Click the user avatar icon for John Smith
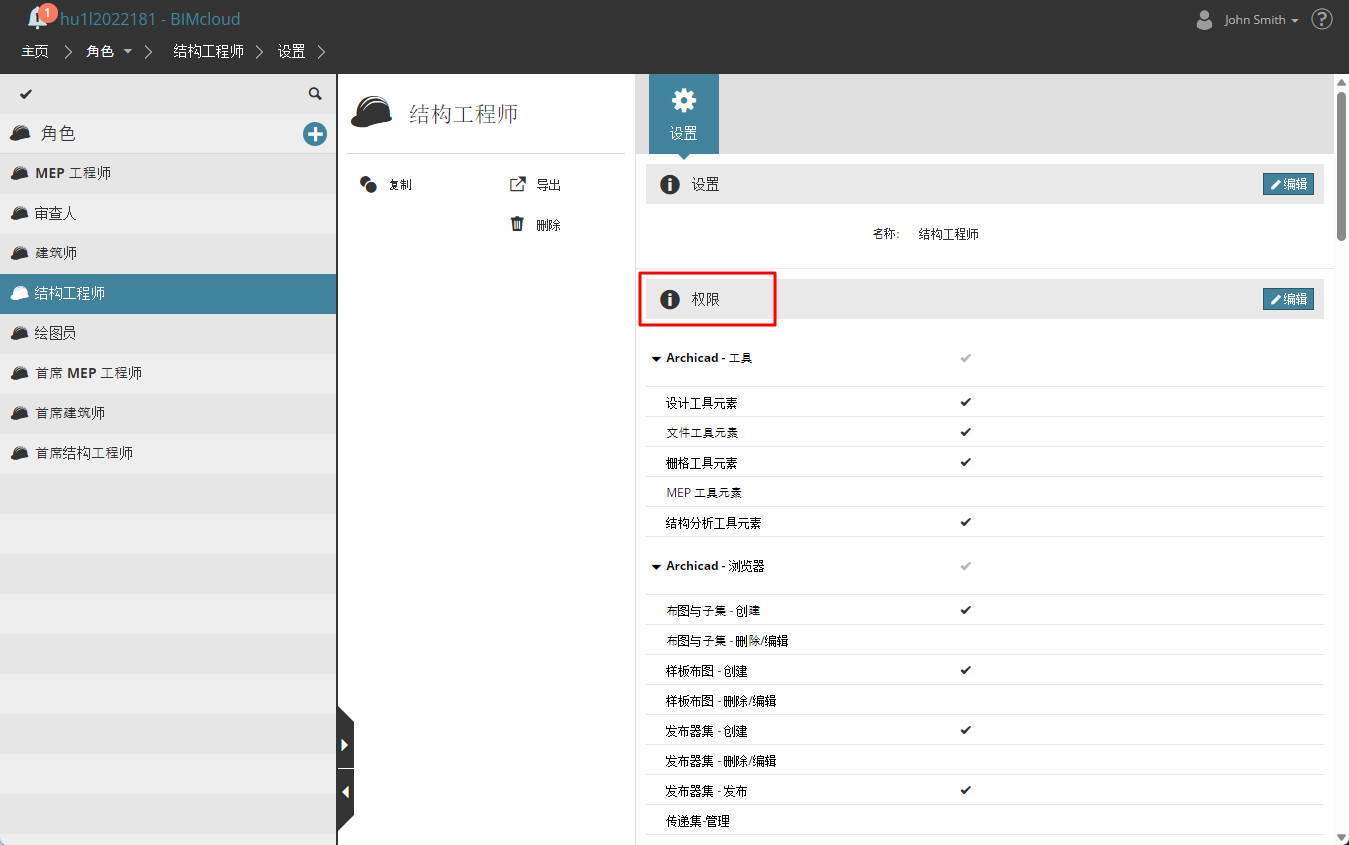Screen dimensions: 1349x845 (x=1204, y=19)
